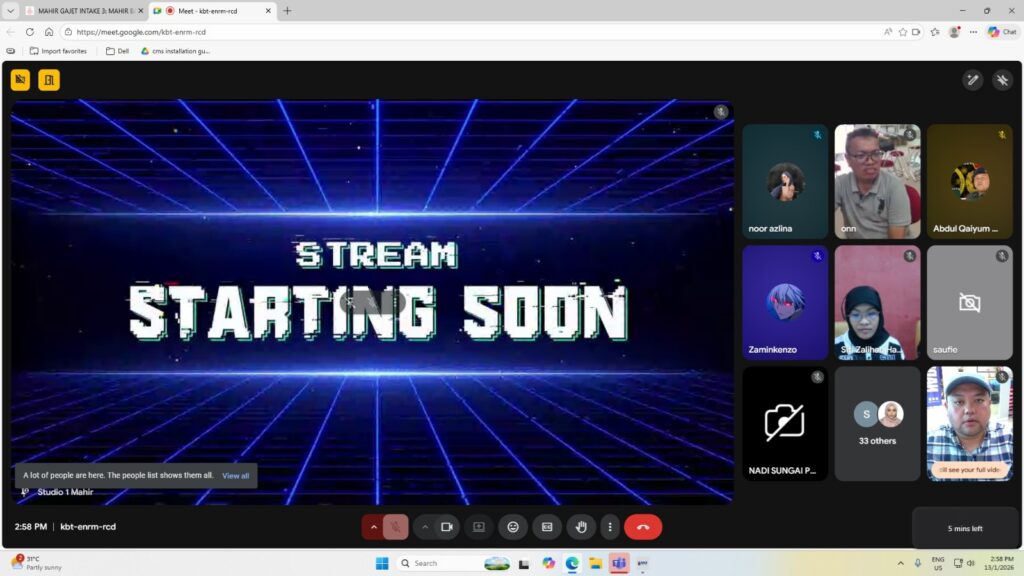
Task: Click the View all link in people notice
Action: (236, 476)
